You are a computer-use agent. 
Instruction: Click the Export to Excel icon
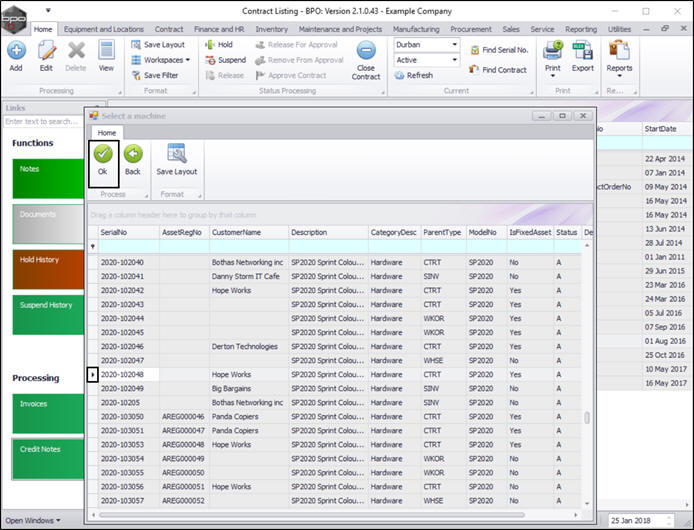coord(582,50)
